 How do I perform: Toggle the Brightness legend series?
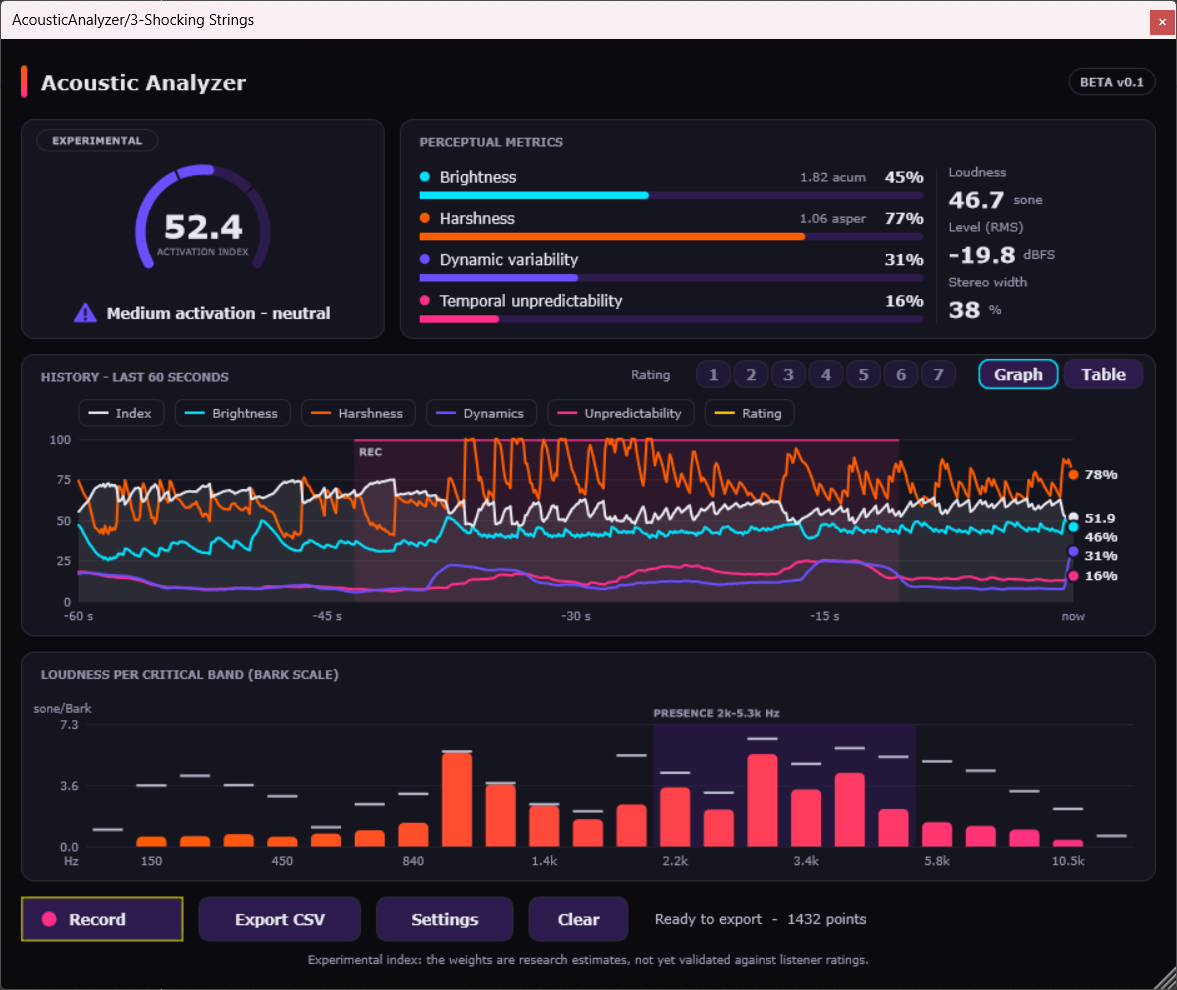[233, 413]
